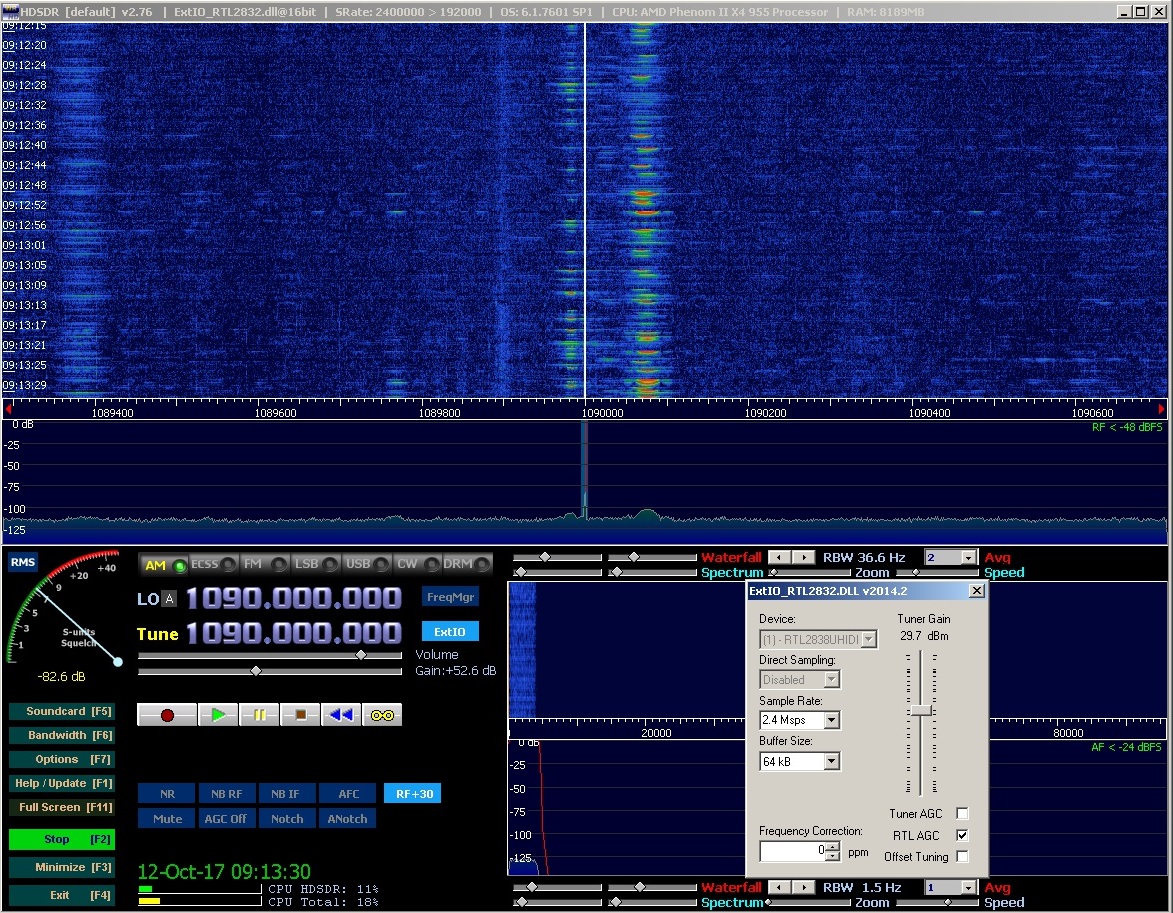
Task: Toggle AGC Off button
Action: click(226, 819)
